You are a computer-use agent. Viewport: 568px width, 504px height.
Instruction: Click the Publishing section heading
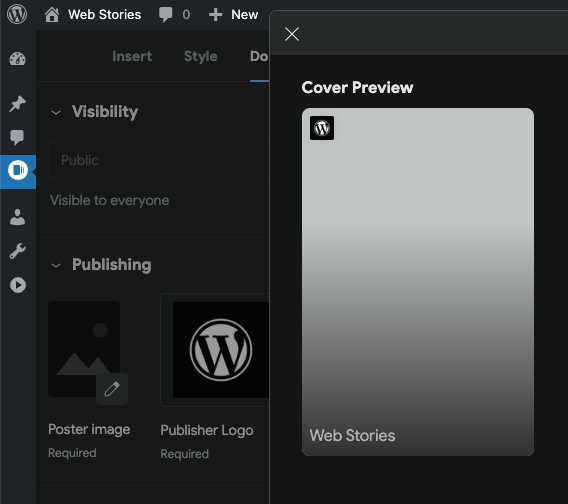coord(112,265)
